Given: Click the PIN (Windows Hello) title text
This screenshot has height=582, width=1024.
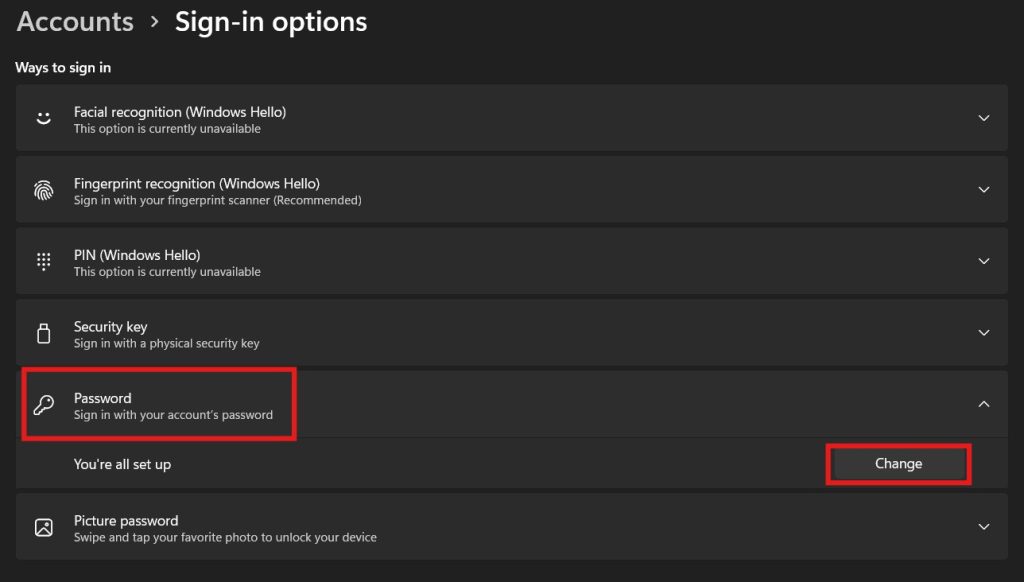Looking at the screenshot, I should coord(137,255).
